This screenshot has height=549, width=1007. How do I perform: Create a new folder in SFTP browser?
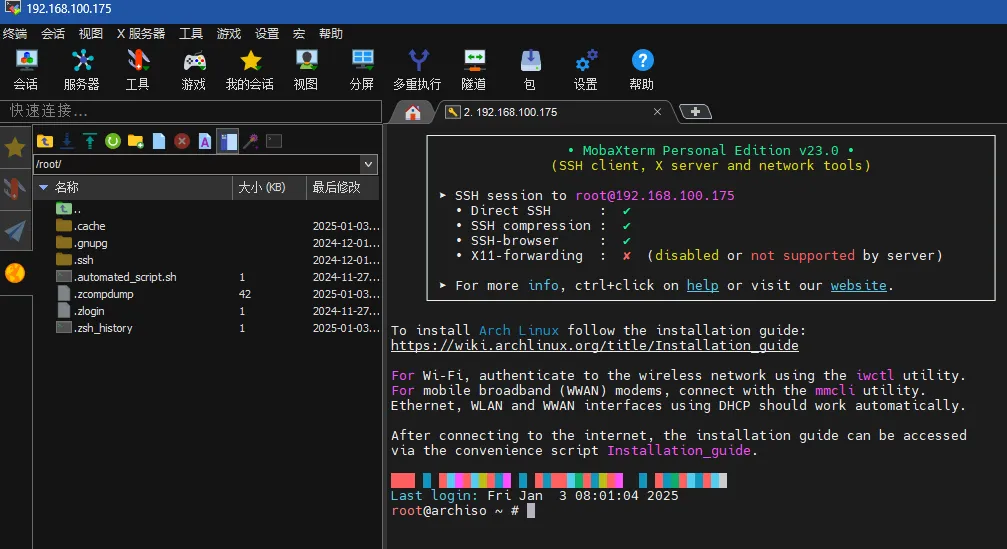pos(136,141)
